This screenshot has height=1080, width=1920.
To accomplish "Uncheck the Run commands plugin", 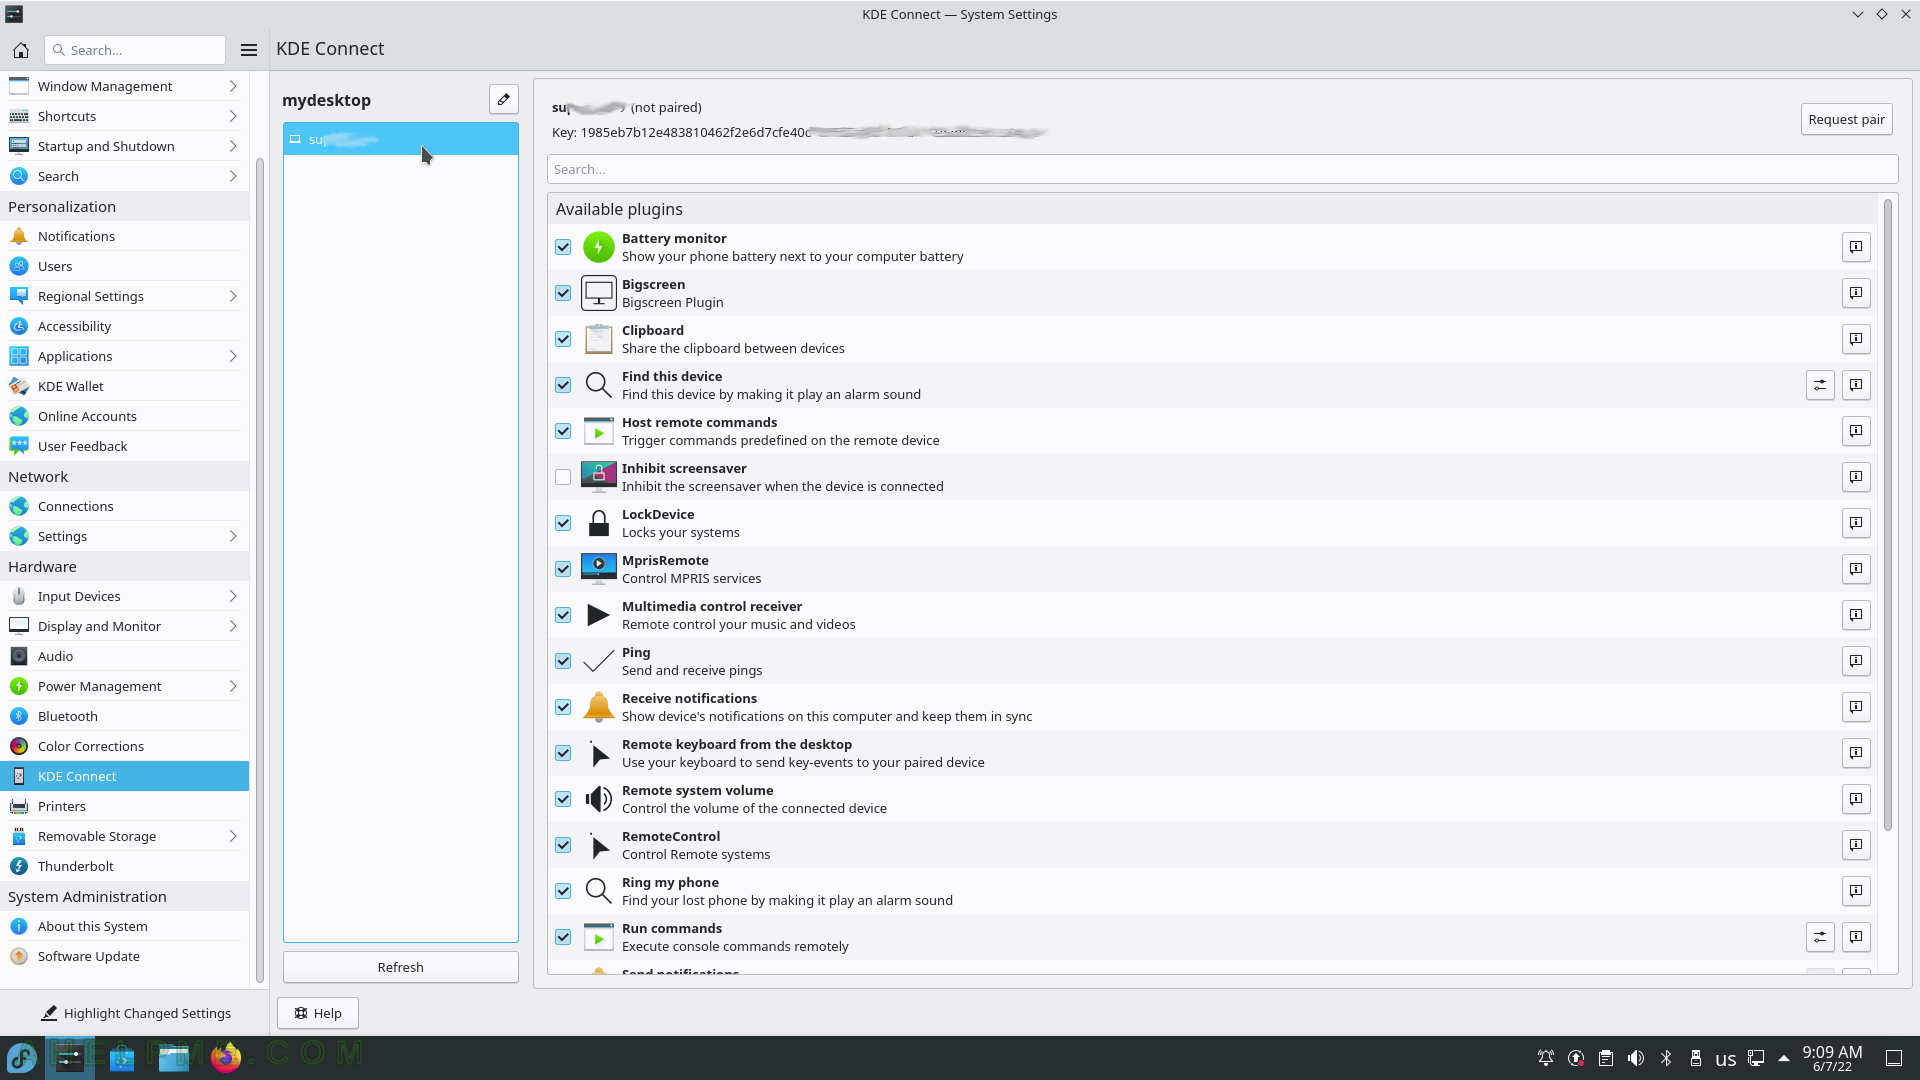I will pos(563,937).
